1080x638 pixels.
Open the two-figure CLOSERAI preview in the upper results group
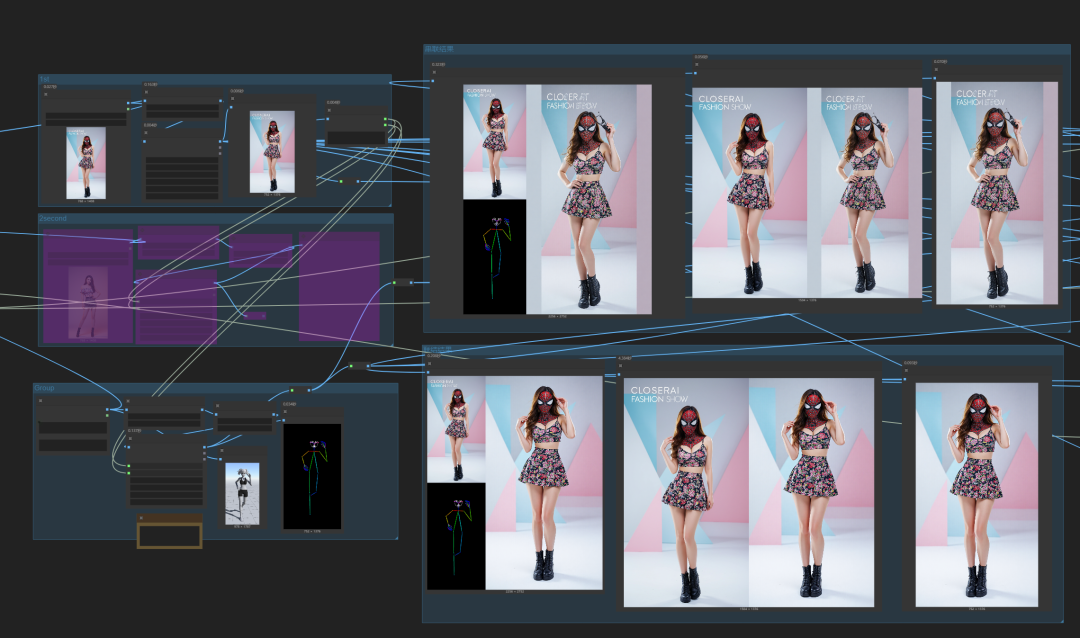tap(807, 193)
